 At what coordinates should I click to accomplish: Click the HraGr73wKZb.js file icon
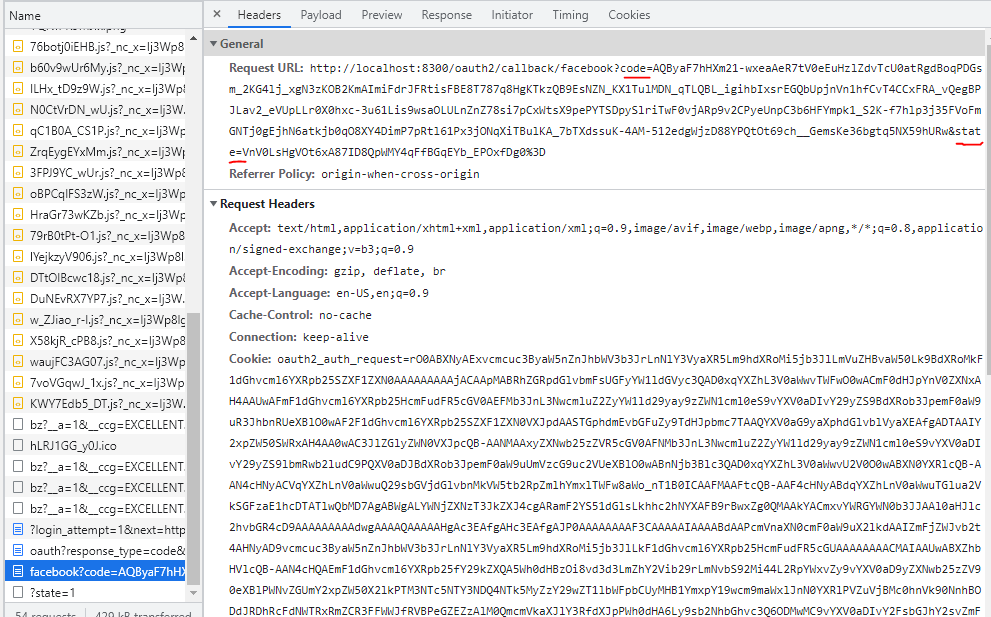coord(18,214)
